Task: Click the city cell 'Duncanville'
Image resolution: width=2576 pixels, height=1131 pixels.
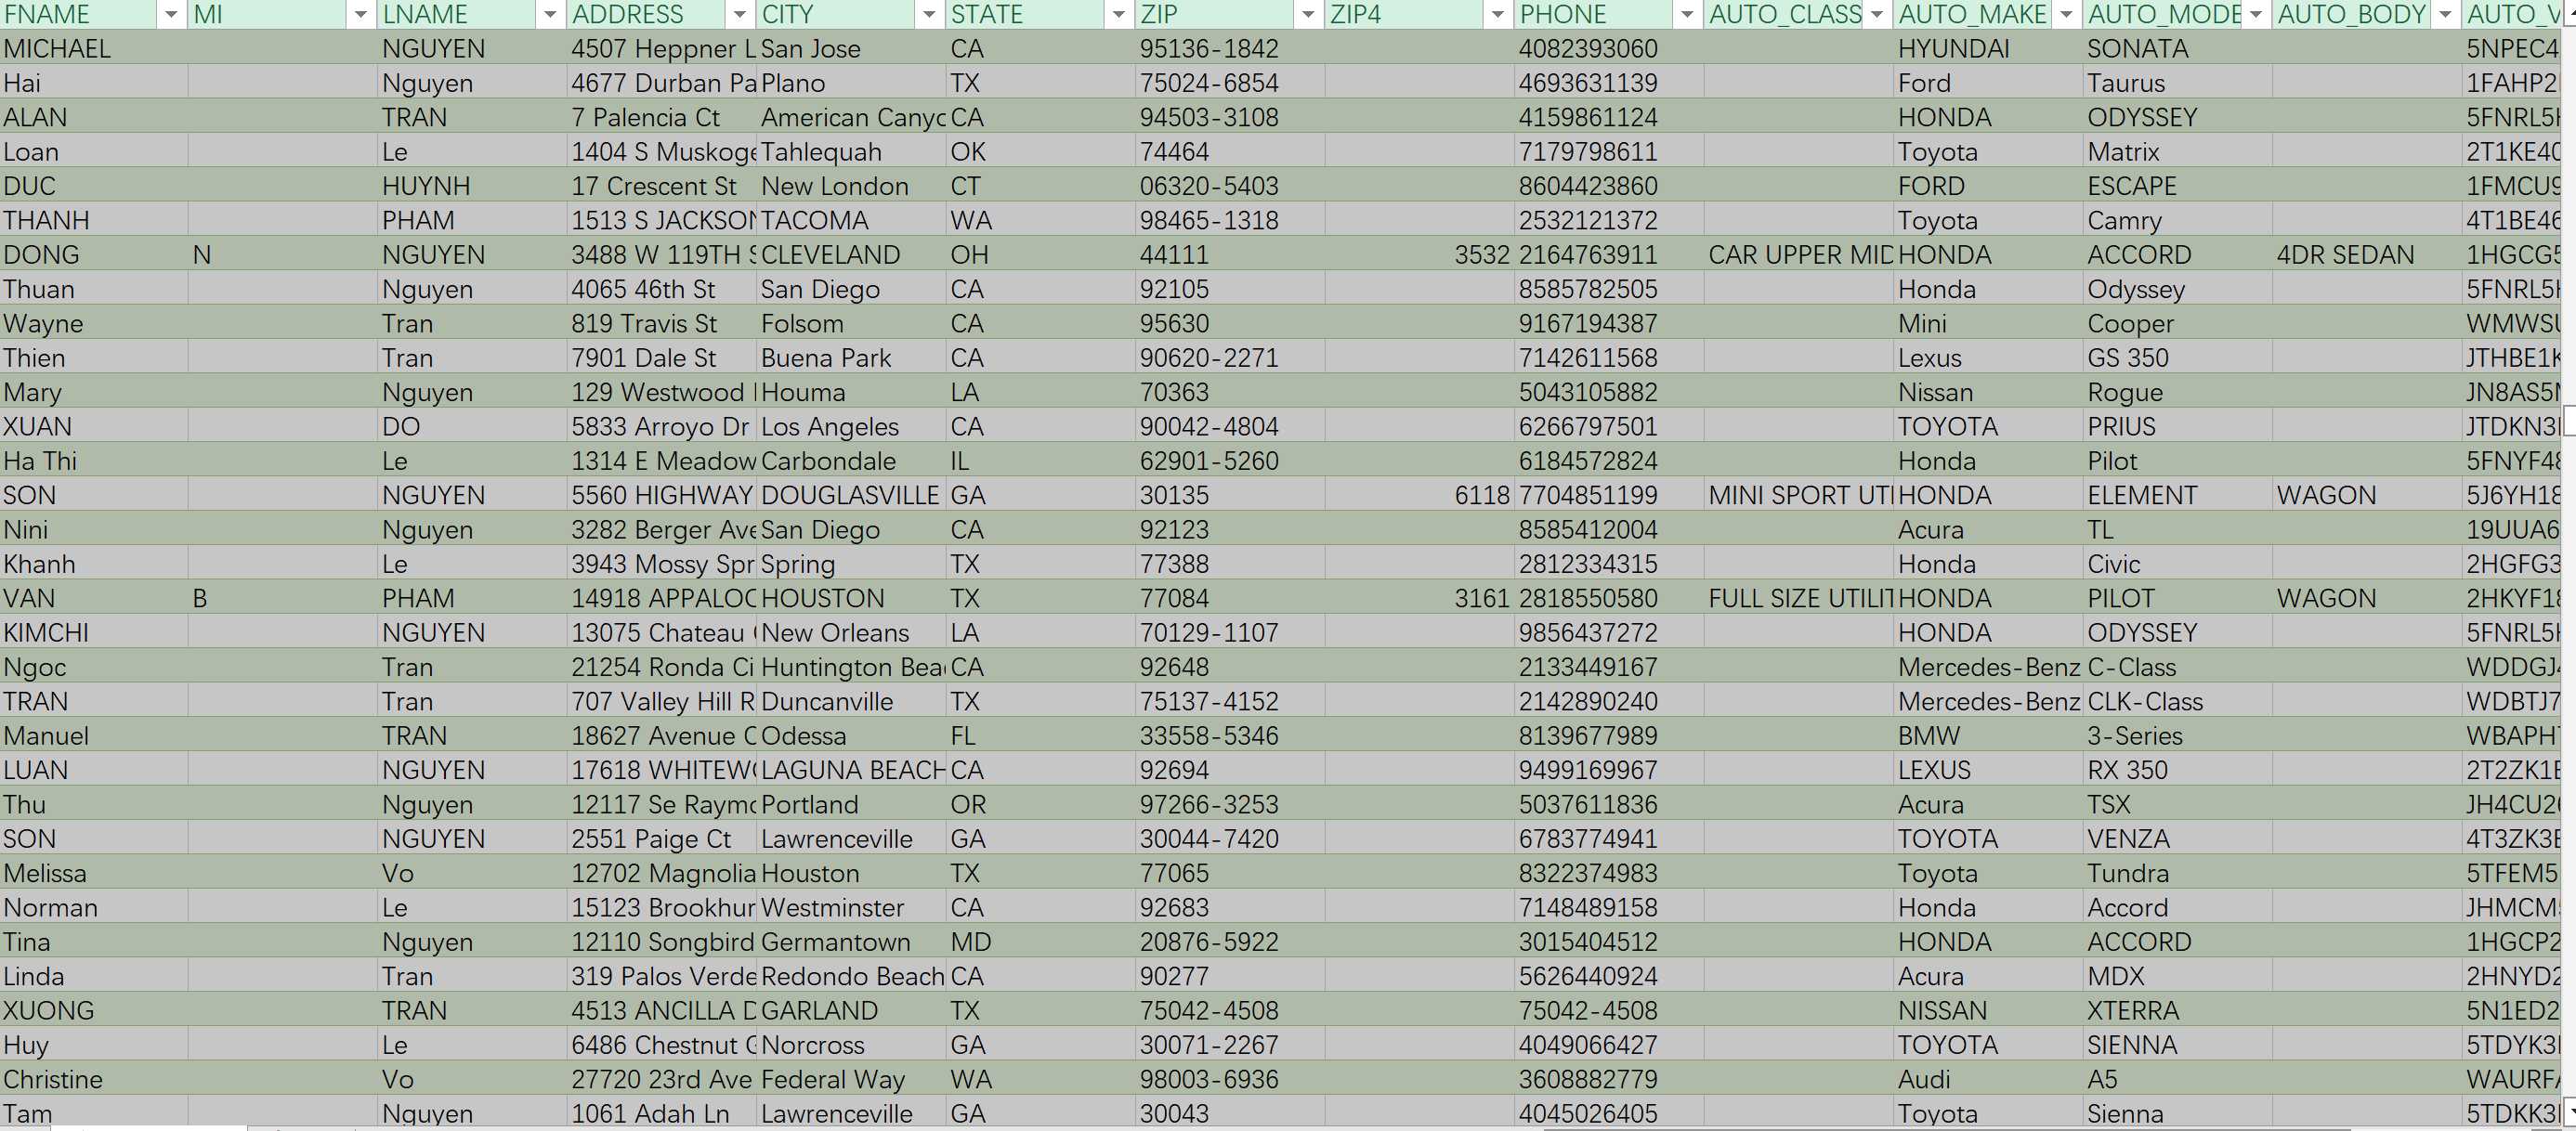Action: coord(851,701)
